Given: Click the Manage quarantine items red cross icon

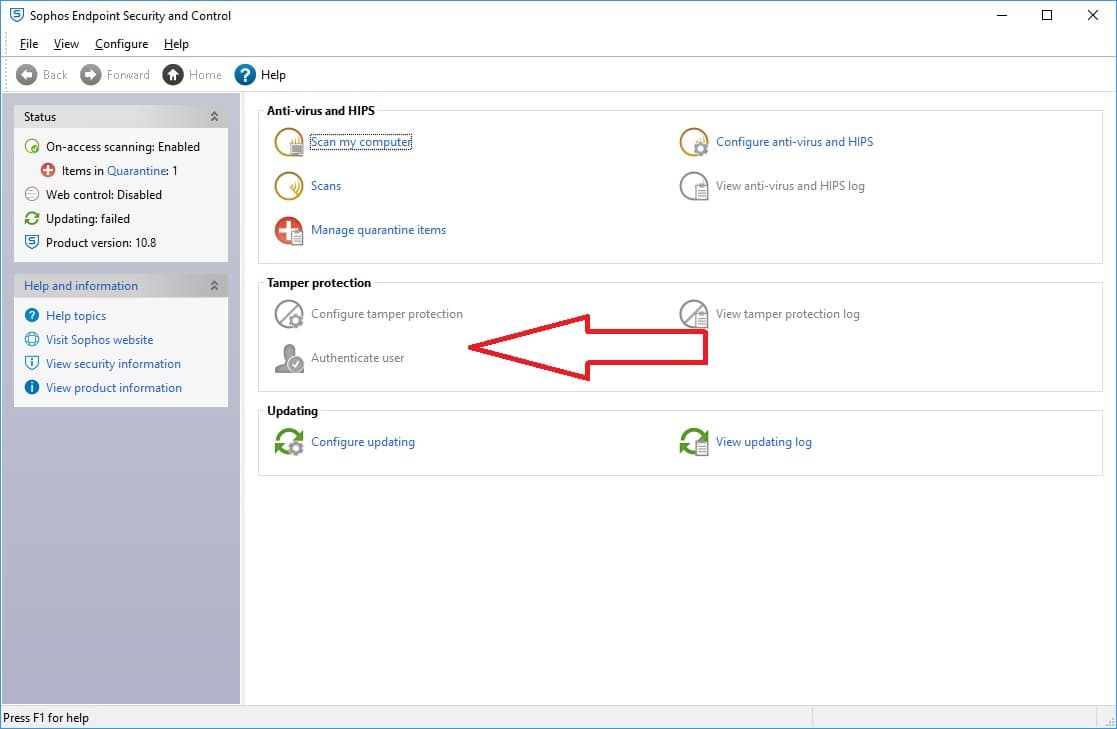Looking at the screenshot, I should point(289,231).
